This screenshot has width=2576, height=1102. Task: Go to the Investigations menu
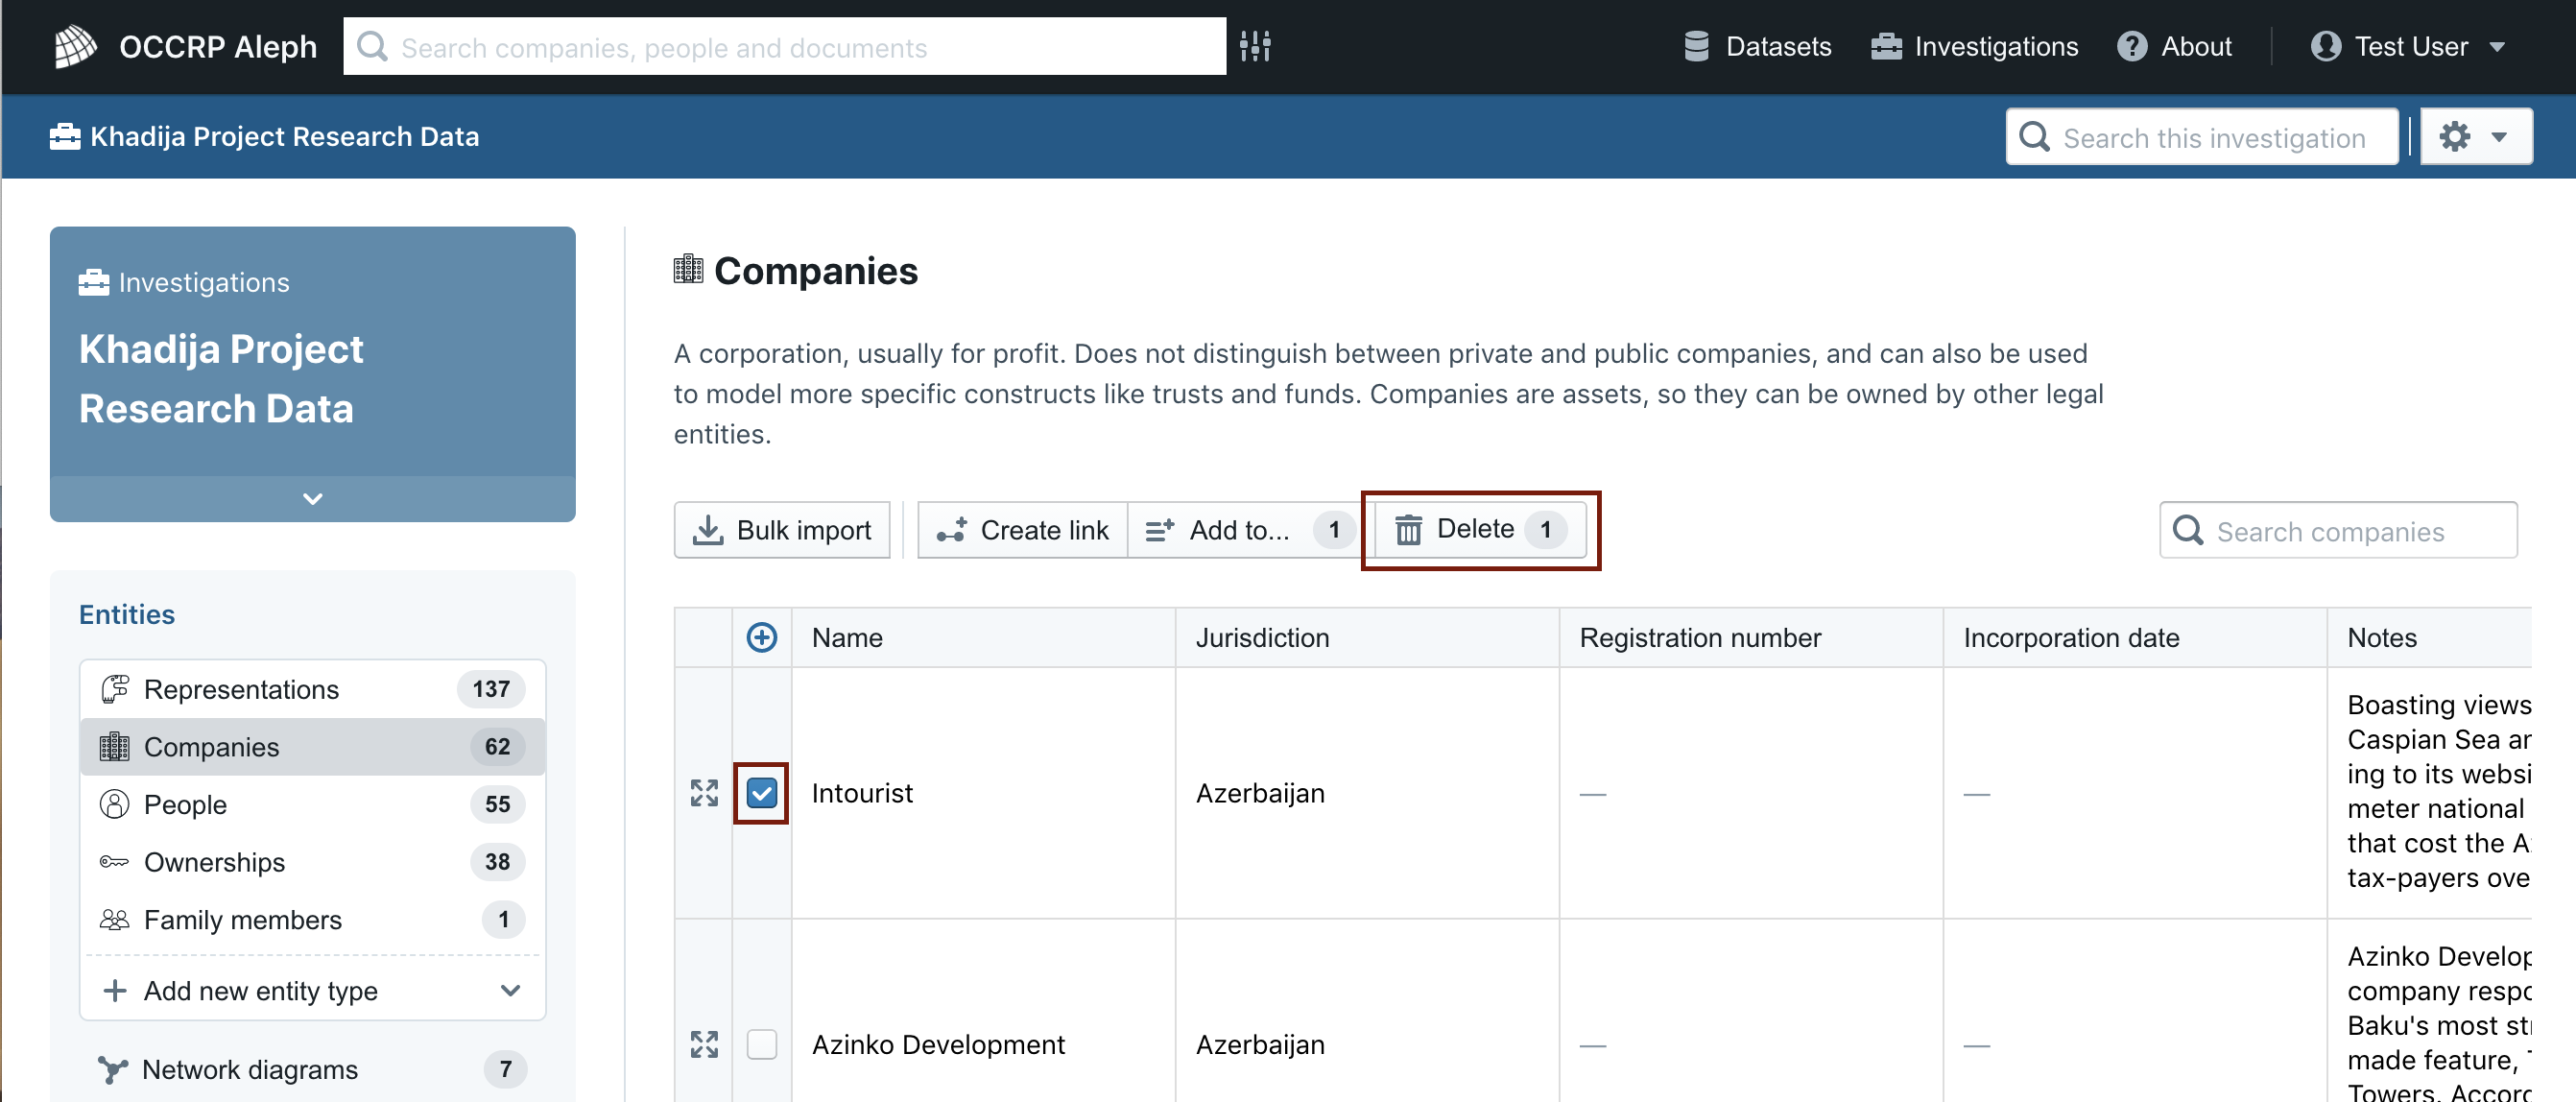1974,46
